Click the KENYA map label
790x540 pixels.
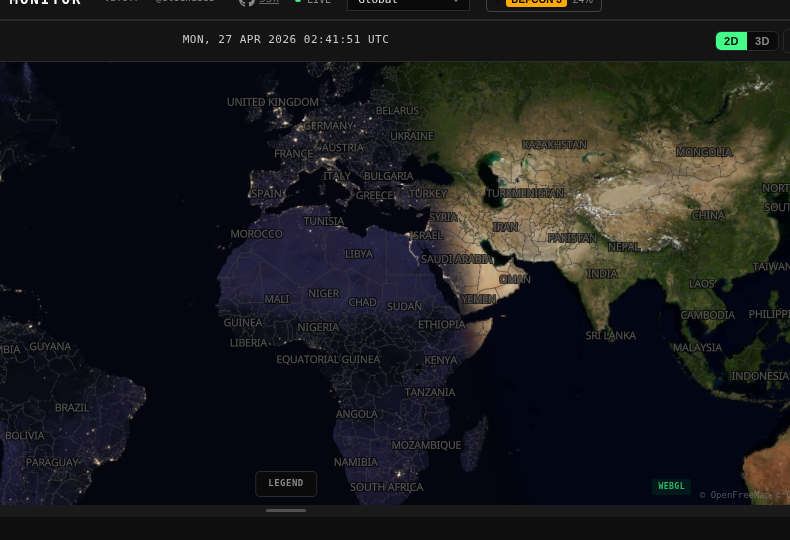click(x=441, y=360)
